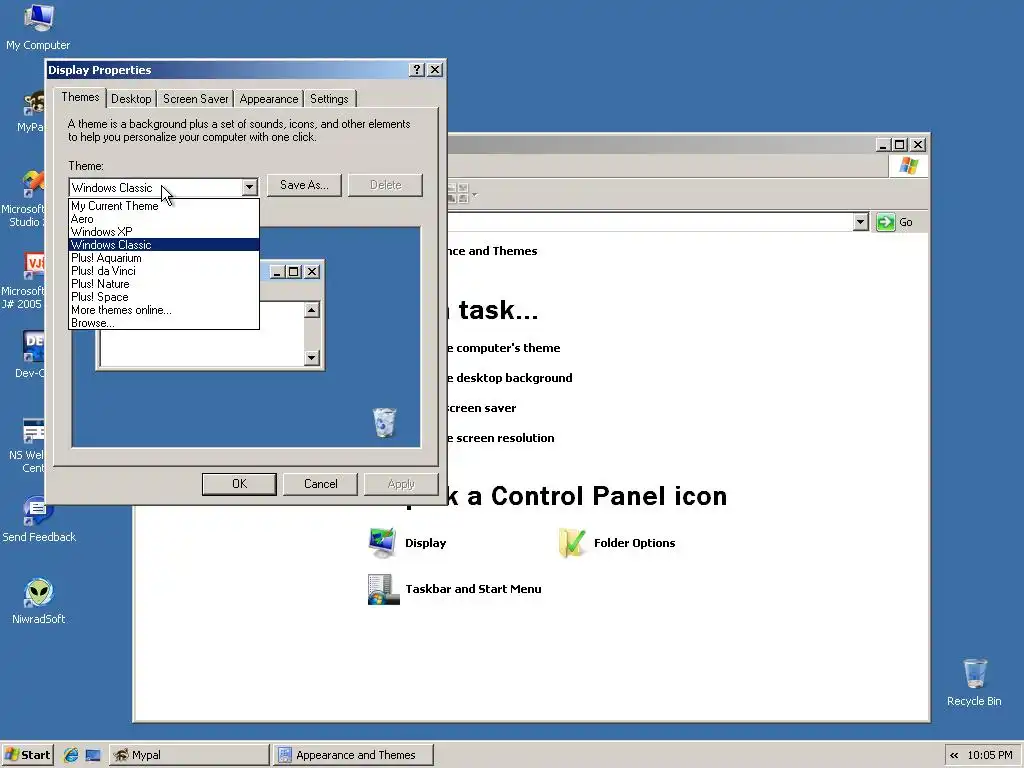Click the Delete button

pyautogui.click(x=385, y=185)
